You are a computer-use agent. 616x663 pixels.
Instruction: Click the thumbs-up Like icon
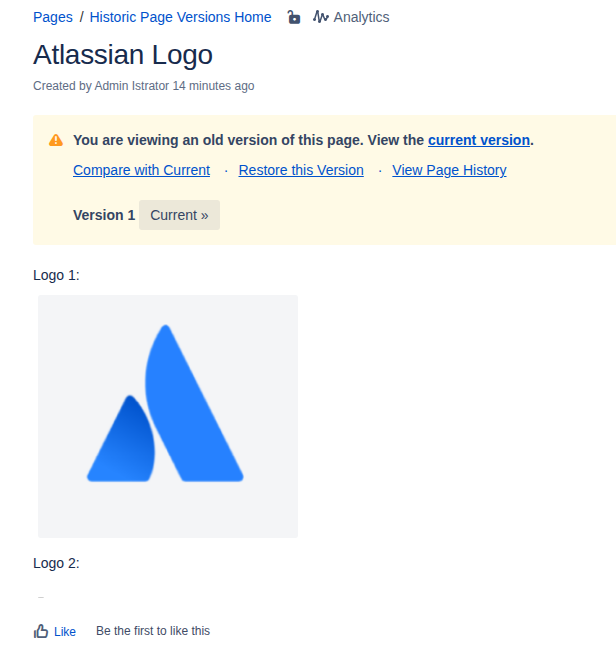41,631
